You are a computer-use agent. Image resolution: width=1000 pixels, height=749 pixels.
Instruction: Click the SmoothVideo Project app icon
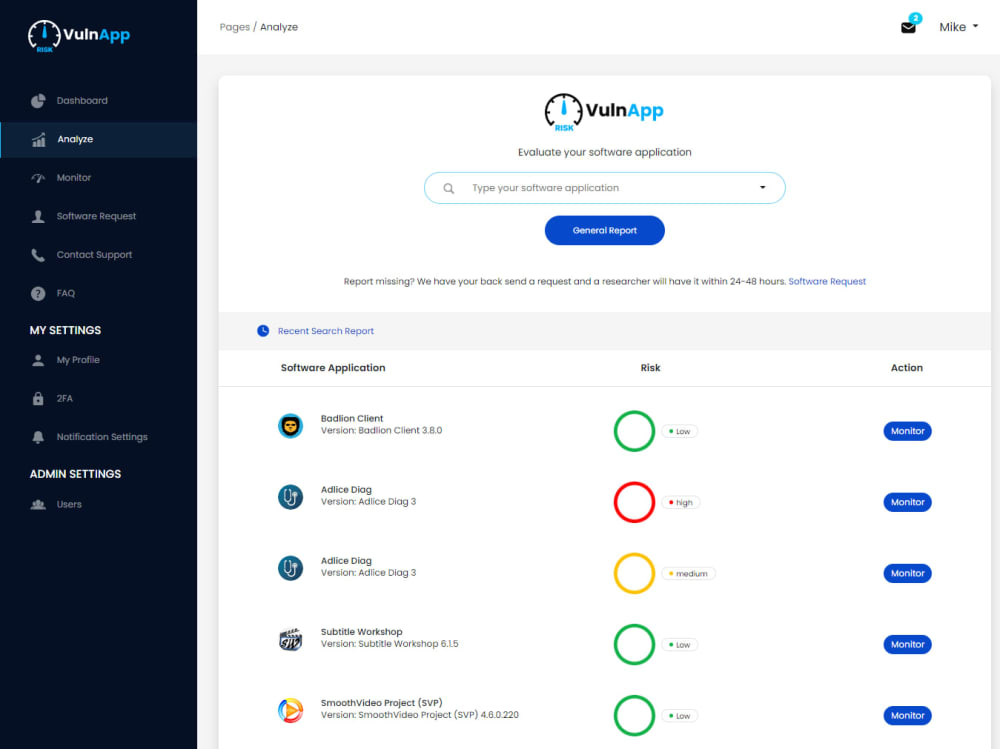[290, 710]
